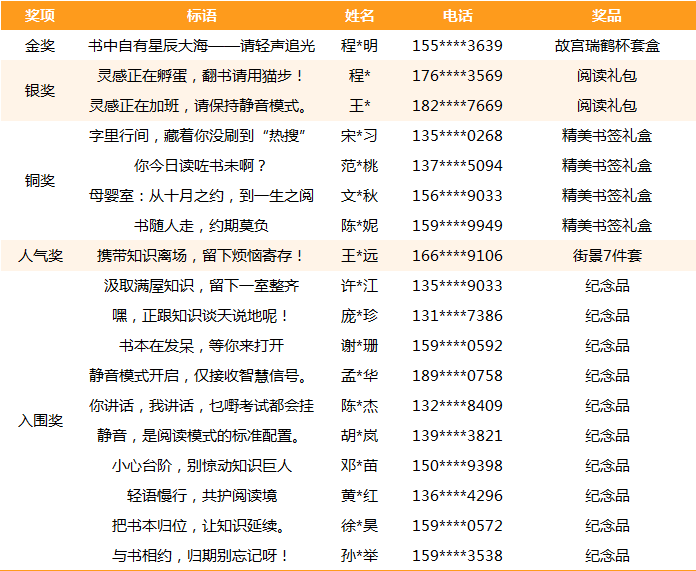Viewport: 696px width, 571px height.
Task: Click phone number 132****8409
Action: click(457, 405)
